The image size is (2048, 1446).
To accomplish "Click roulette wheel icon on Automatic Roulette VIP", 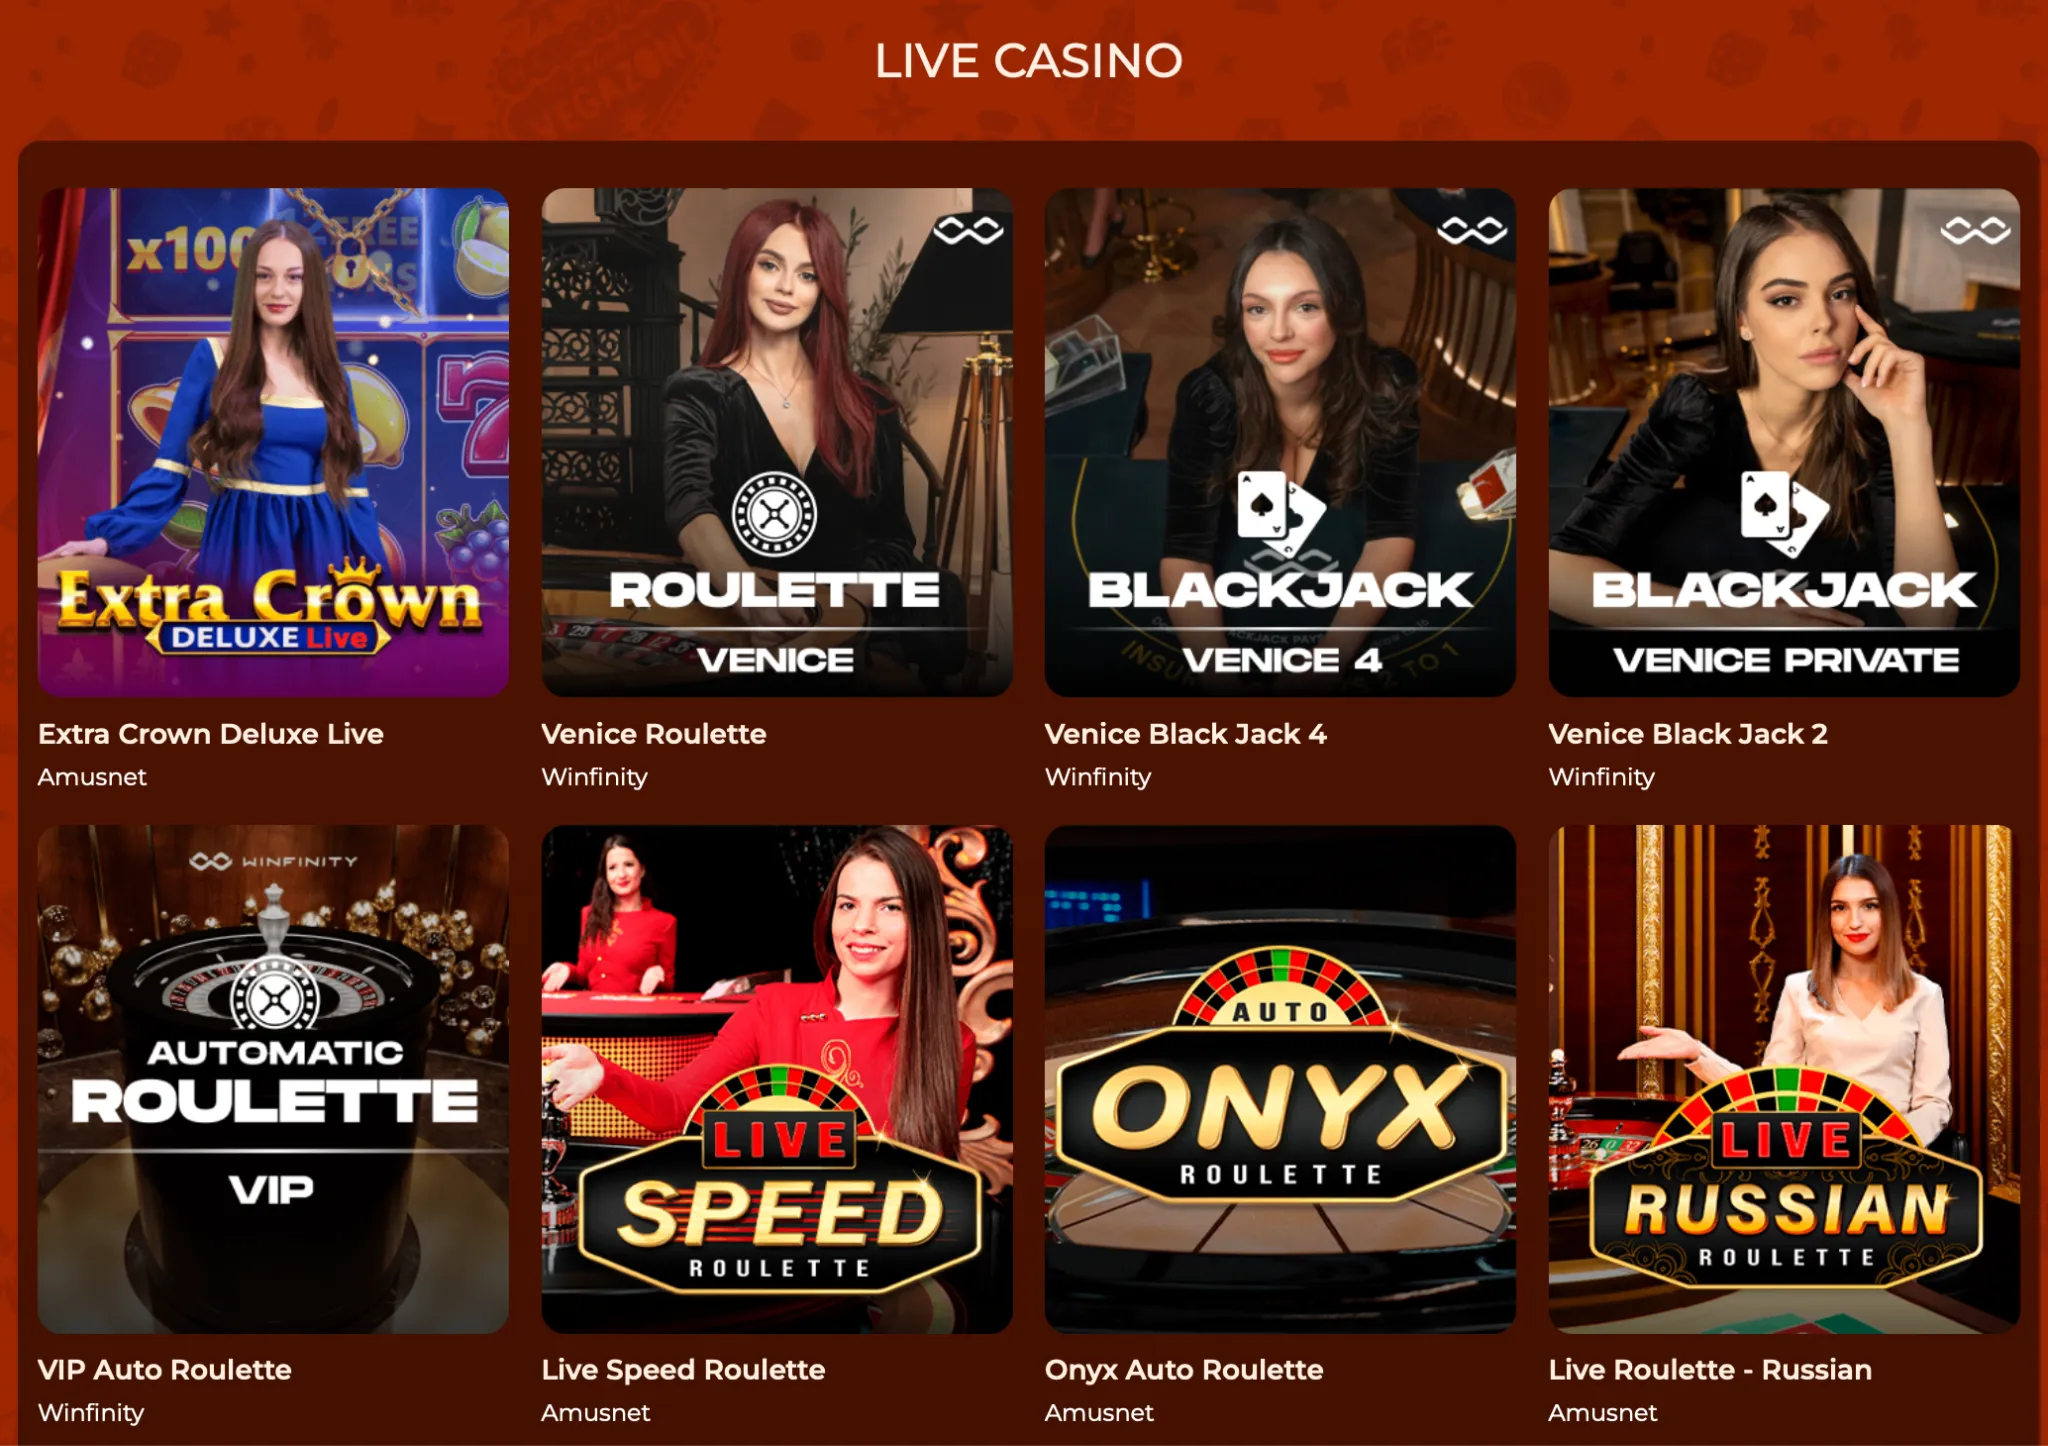I will tap(274, 998).
